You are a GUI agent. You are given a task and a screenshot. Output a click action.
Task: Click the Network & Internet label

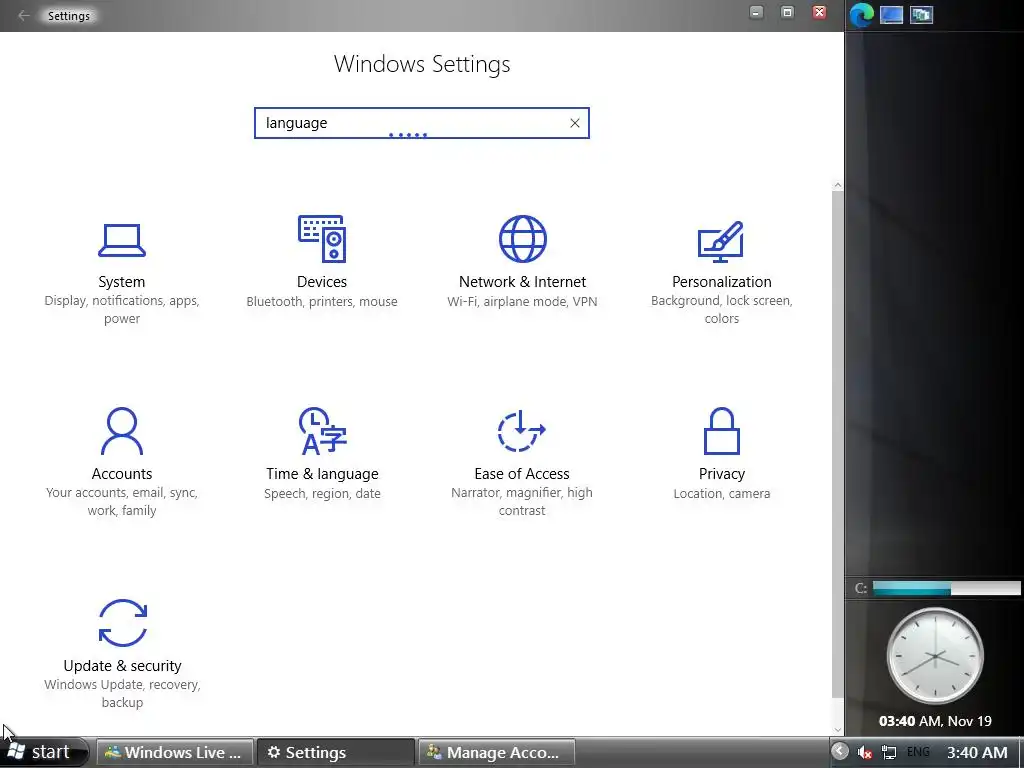coord(522,281)
